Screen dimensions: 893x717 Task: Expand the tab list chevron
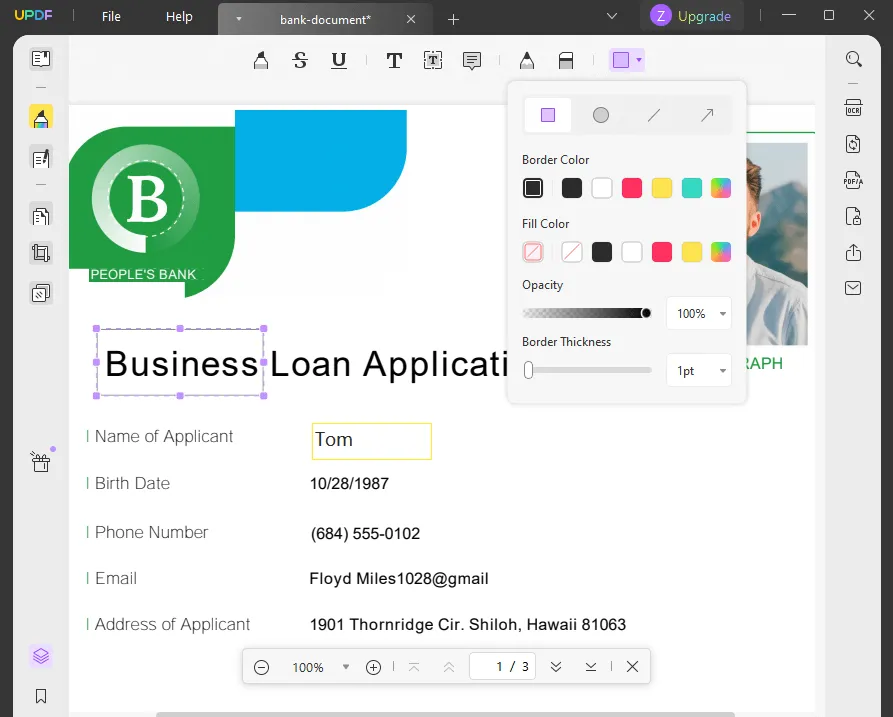[612, 16]
